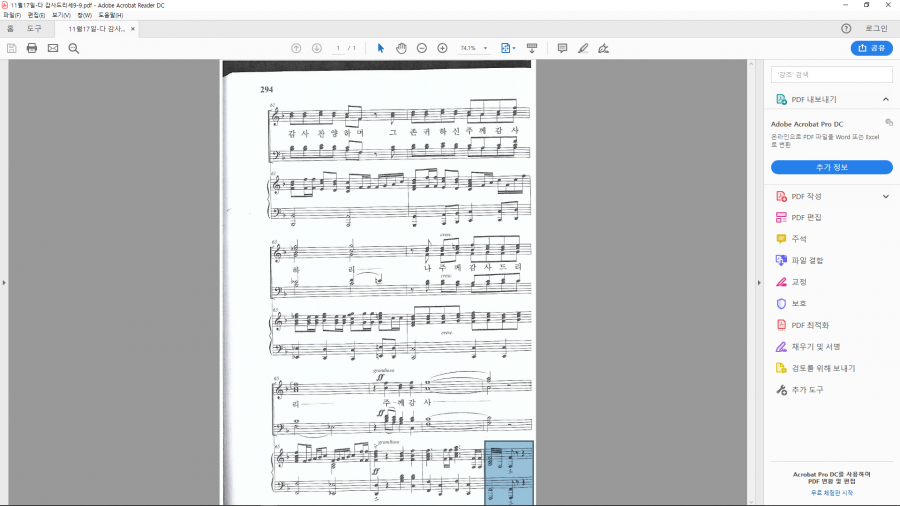
Task: Open 추가 도구 more tools
Action: pos(807,390)
